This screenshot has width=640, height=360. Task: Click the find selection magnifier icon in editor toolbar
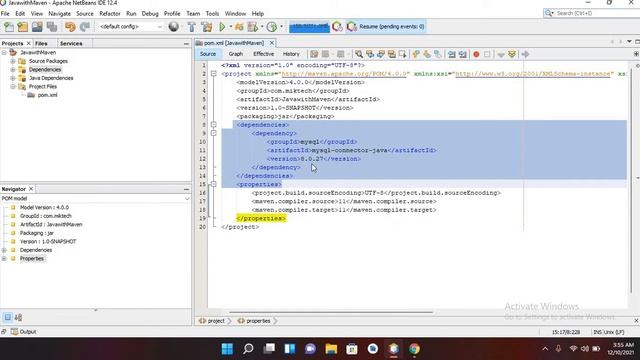click(x=359, y=54)
